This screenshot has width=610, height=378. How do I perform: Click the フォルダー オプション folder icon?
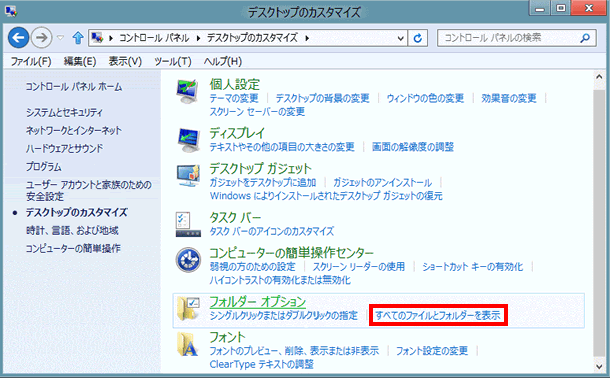188,309
